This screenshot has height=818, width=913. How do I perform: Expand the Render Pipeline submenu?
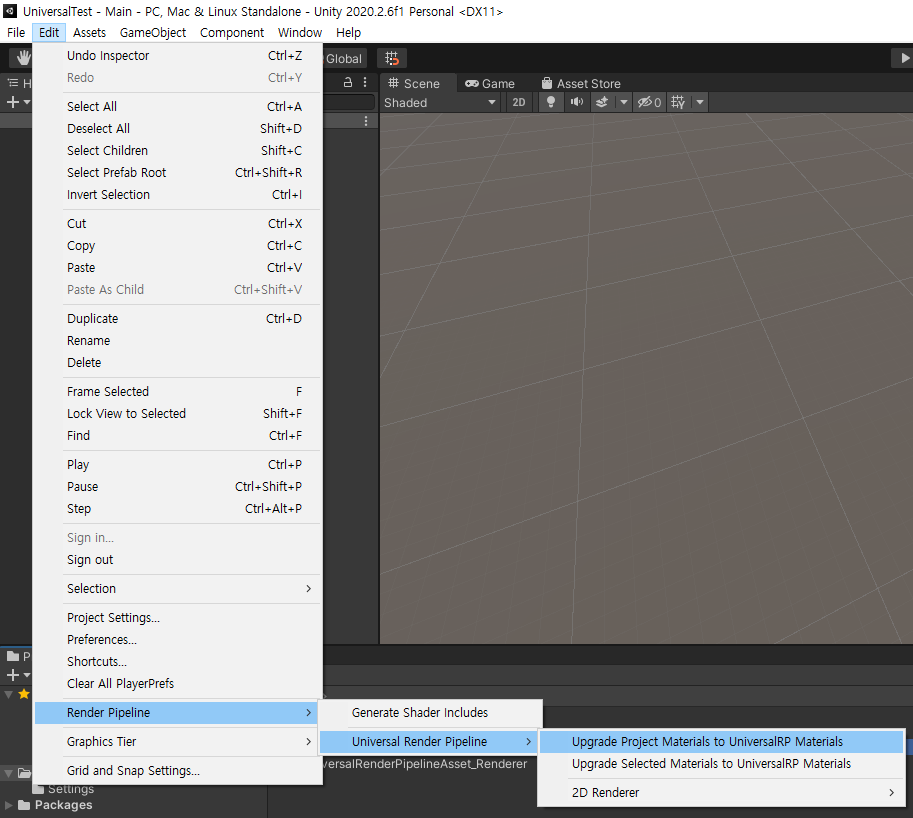pyautogui.click(x=176, y=713)
